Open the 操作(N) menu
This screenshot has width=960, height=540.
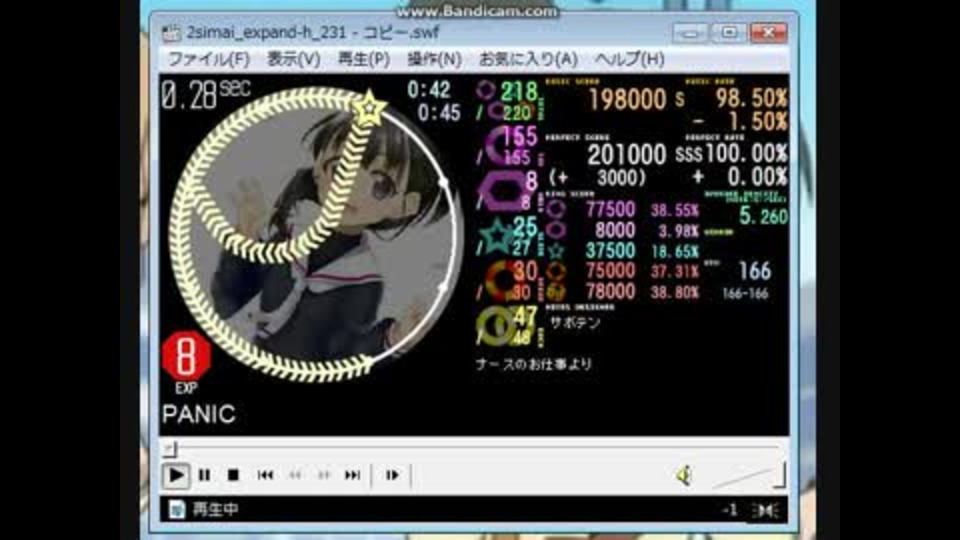click(434, 59)
